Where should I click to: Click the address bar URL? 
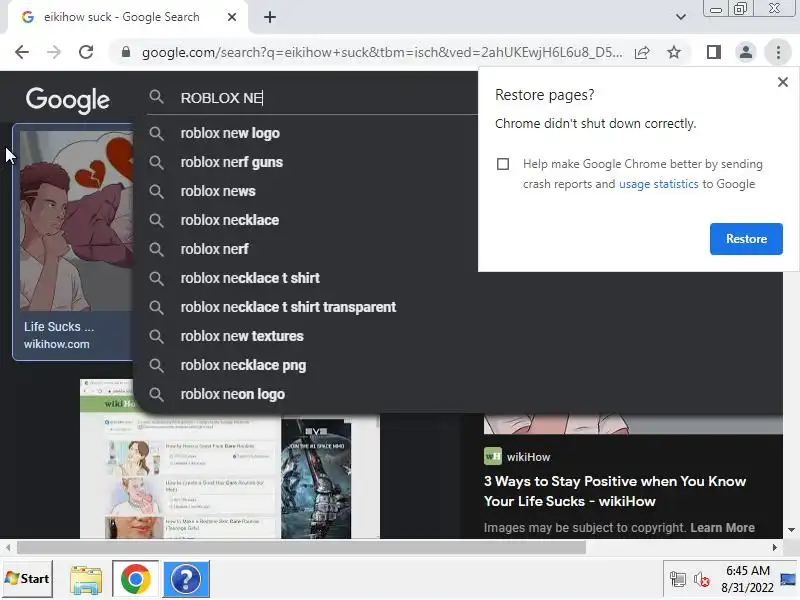point(382,52)
